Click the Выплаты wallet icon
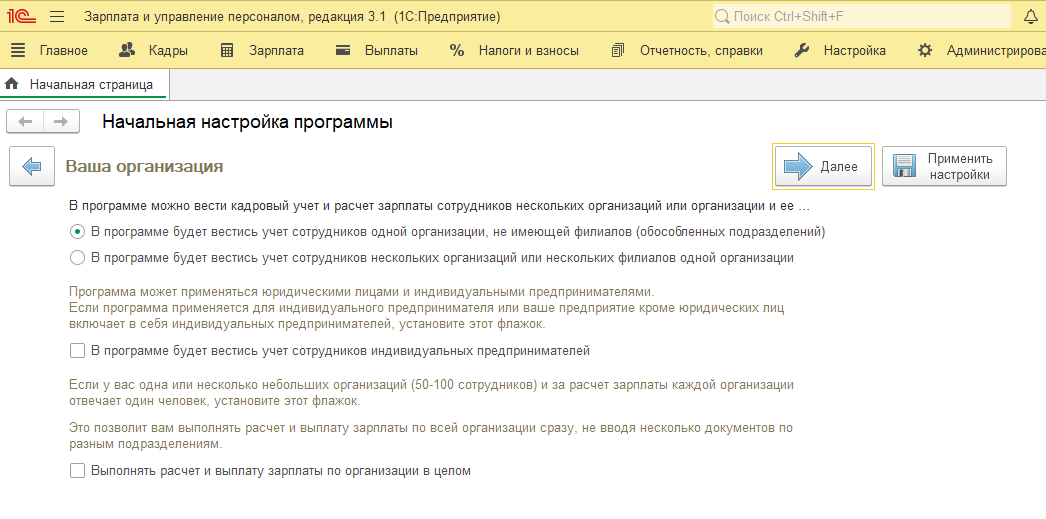The image size is (1046, 519). (343, 50)
